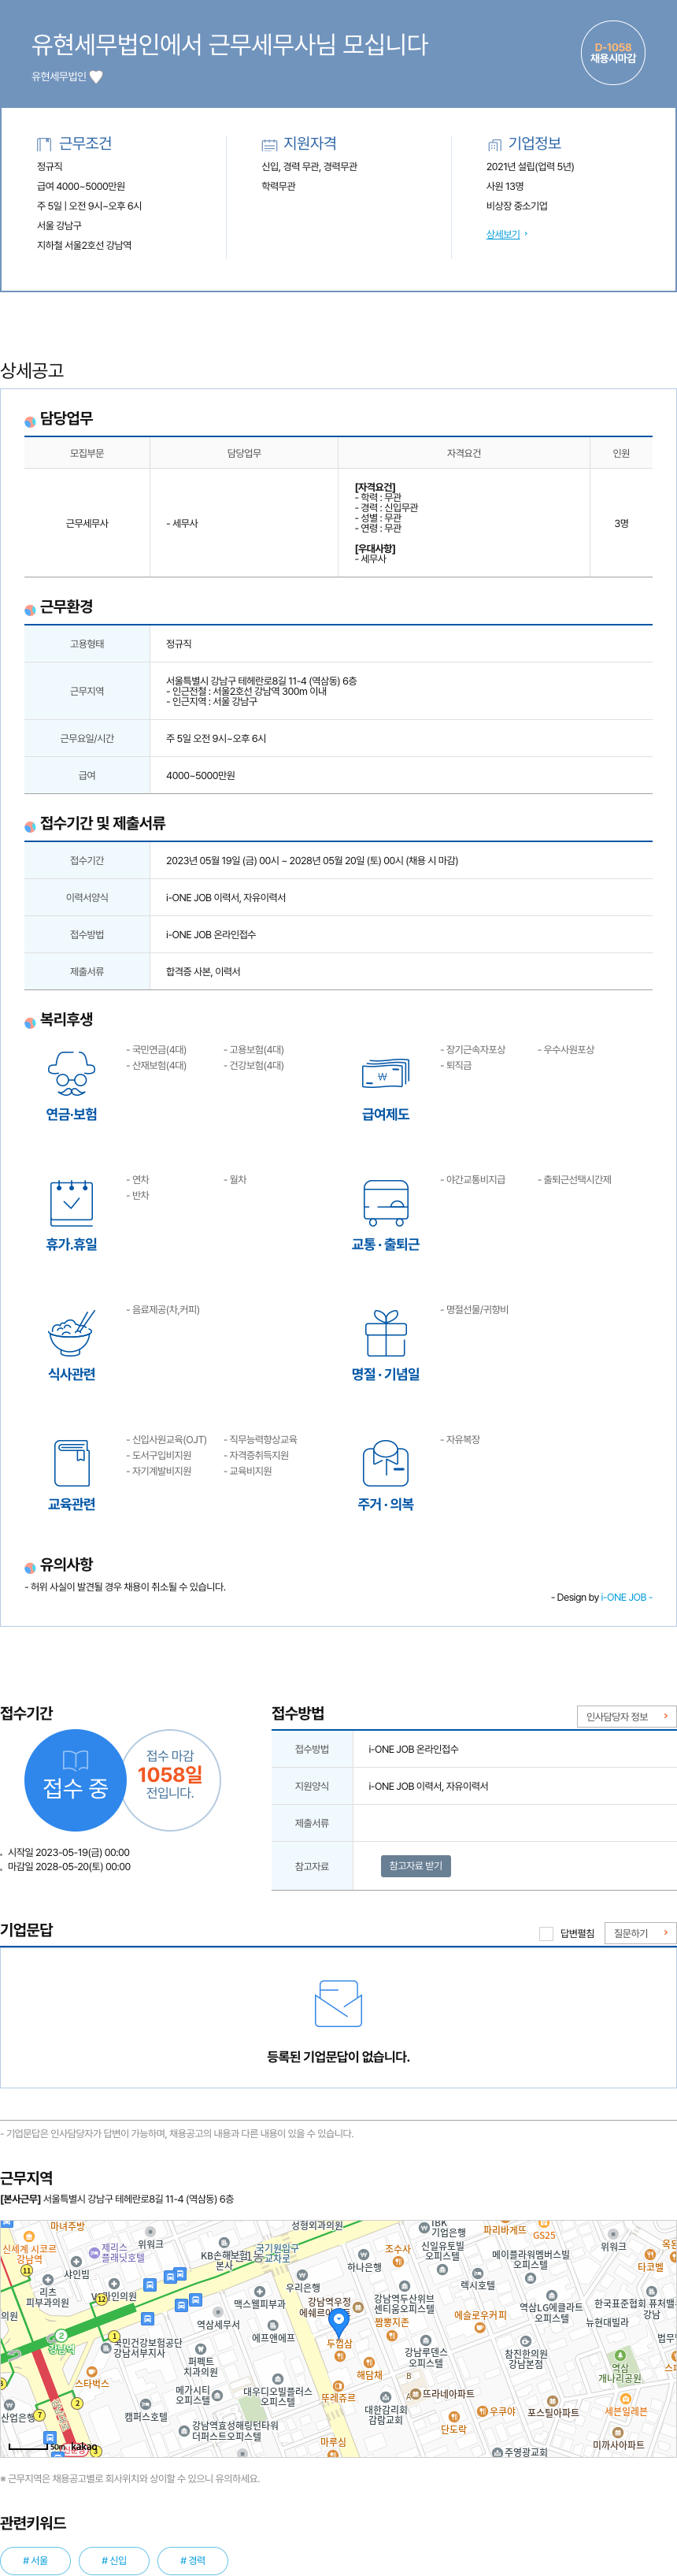Click the 접수 중 status circle
Screen dimensions: 677x2576
click(76, 1780)
